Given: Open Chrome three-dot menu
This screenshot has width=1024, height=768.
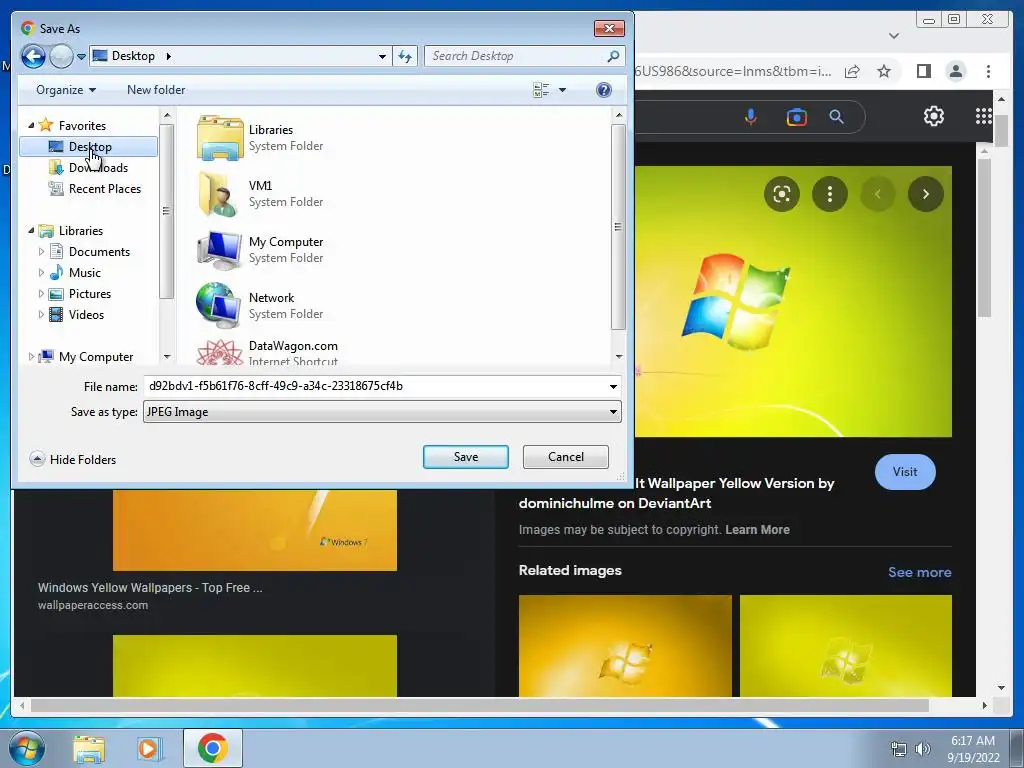Looking at the screenshot, I should (988, 71).
